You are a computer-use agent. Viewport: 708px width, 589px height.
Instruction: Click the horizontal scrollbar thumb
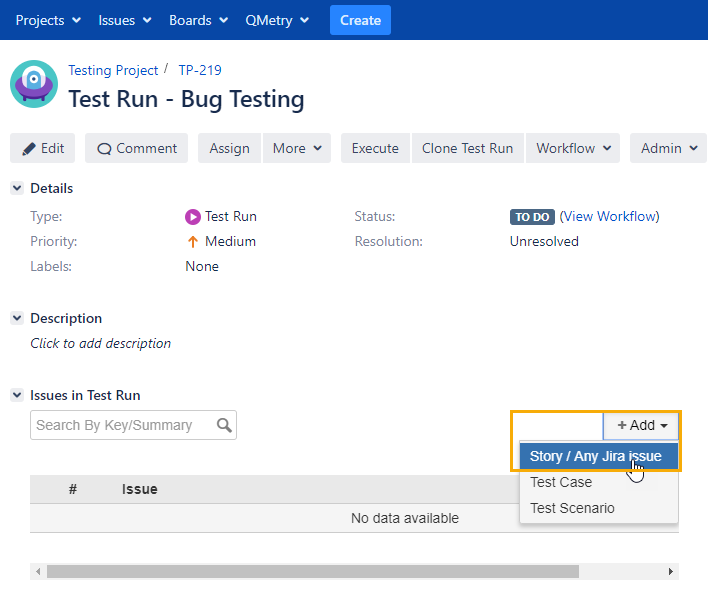coord(313,571)
